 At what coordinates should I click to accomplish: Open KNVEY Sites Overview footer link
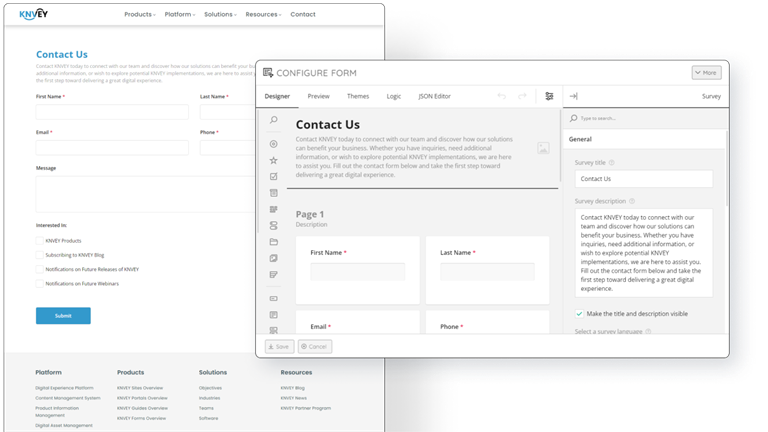(140, 388)
